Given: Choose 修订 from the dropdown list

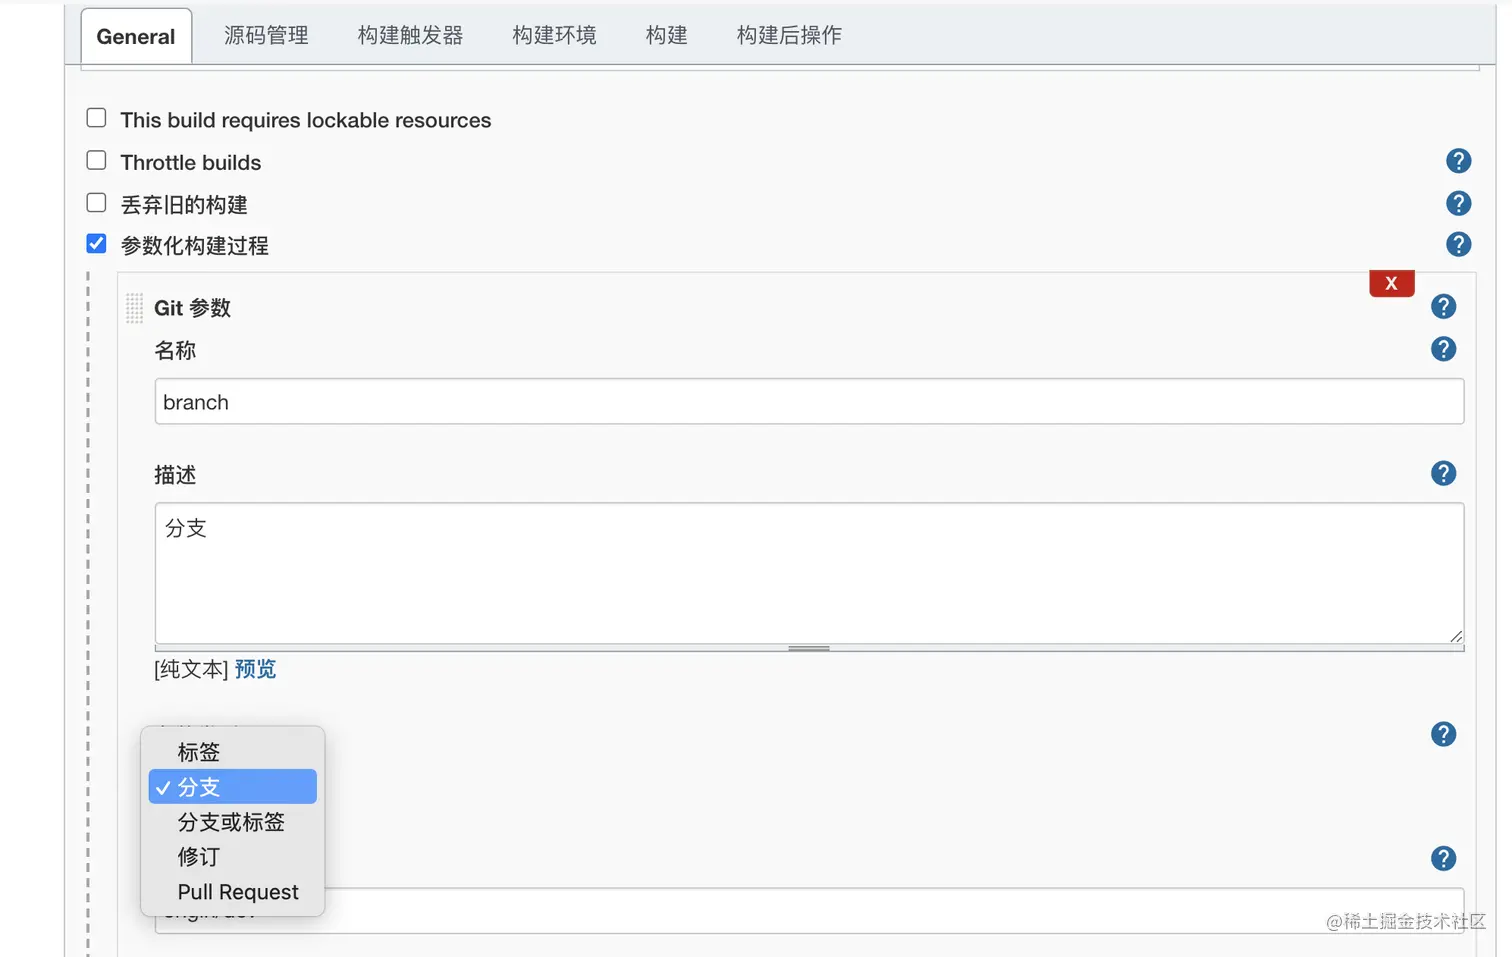Looking at the screenshot, I should [x=232, y=857].
